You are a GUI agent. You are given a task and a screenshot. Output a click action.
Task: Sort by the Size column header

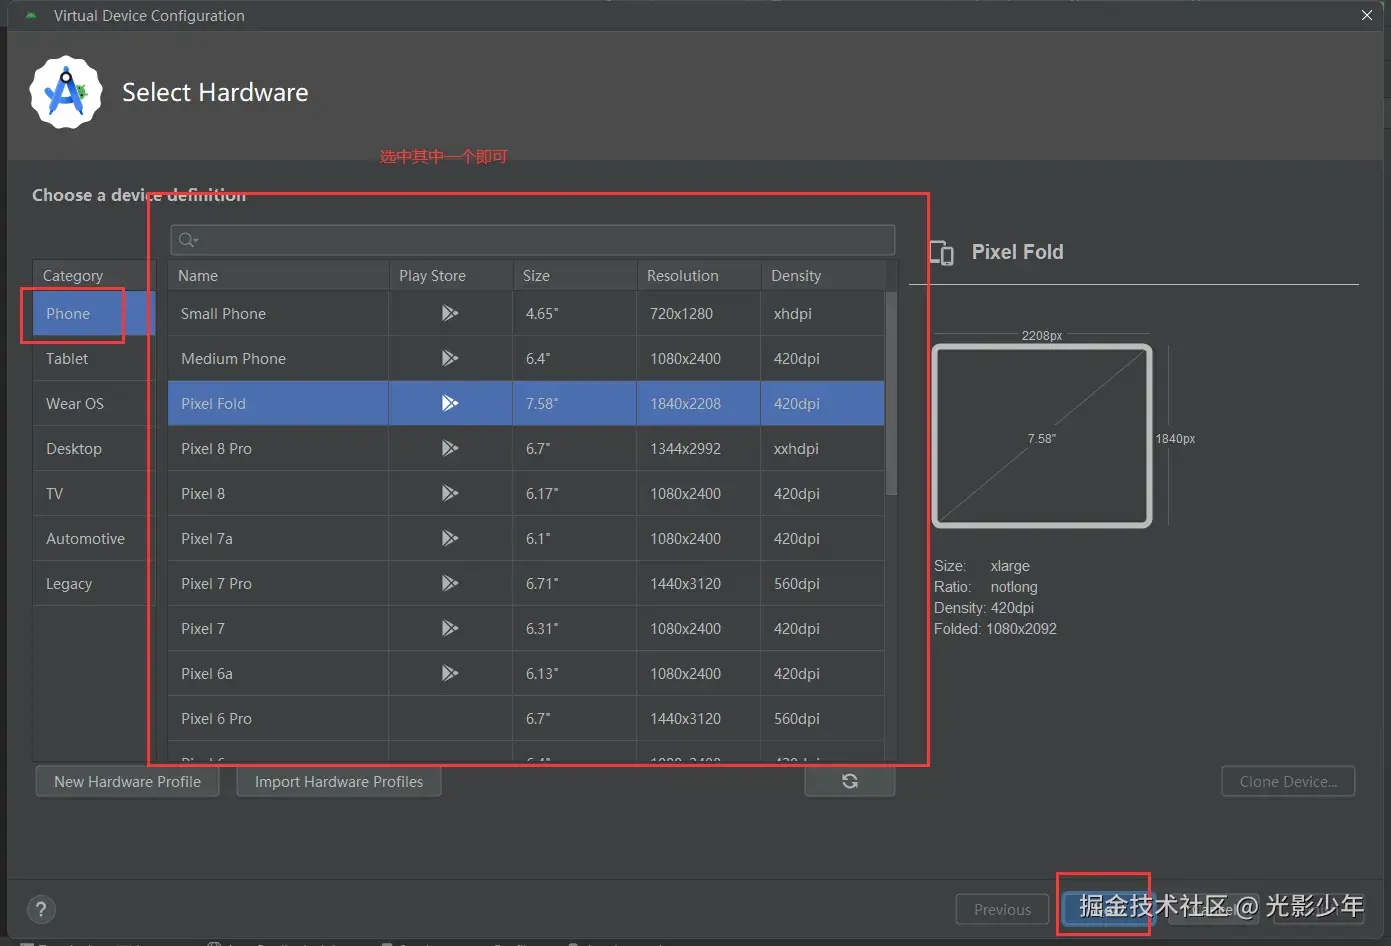(574, 275)
